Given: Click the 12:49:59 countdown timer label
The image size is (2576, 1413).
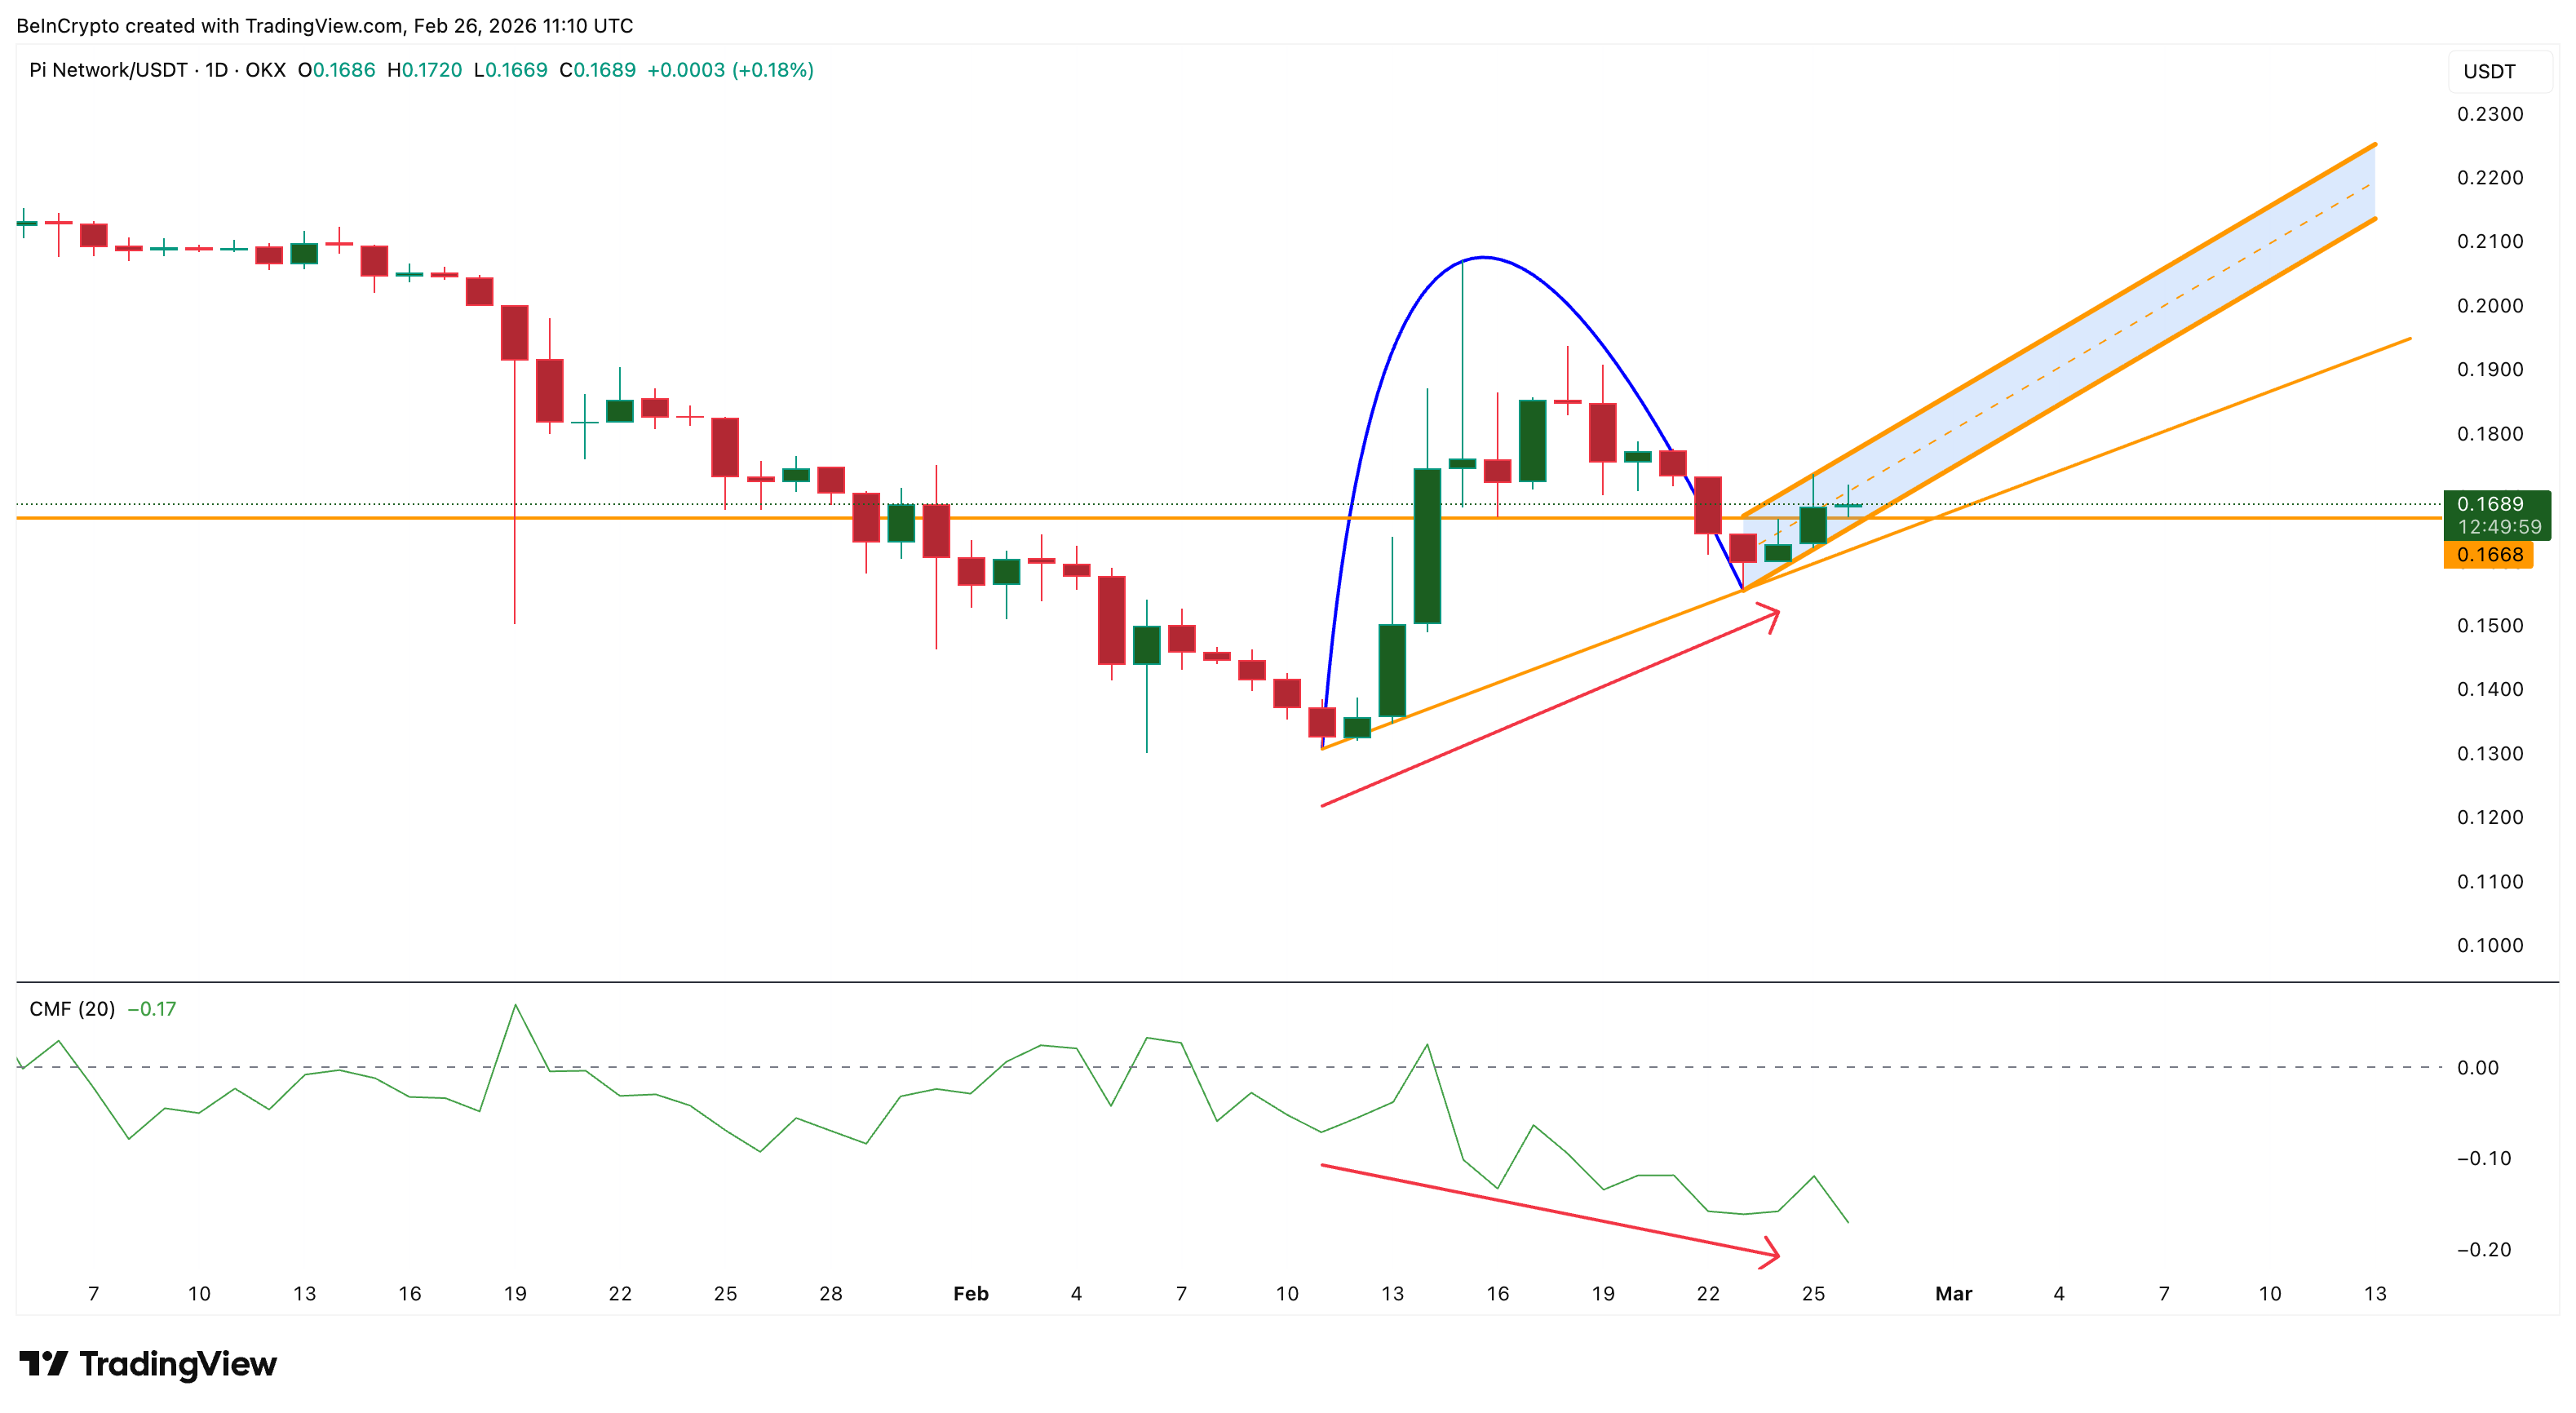Looking at the screenshot, I should [2499, 527].
